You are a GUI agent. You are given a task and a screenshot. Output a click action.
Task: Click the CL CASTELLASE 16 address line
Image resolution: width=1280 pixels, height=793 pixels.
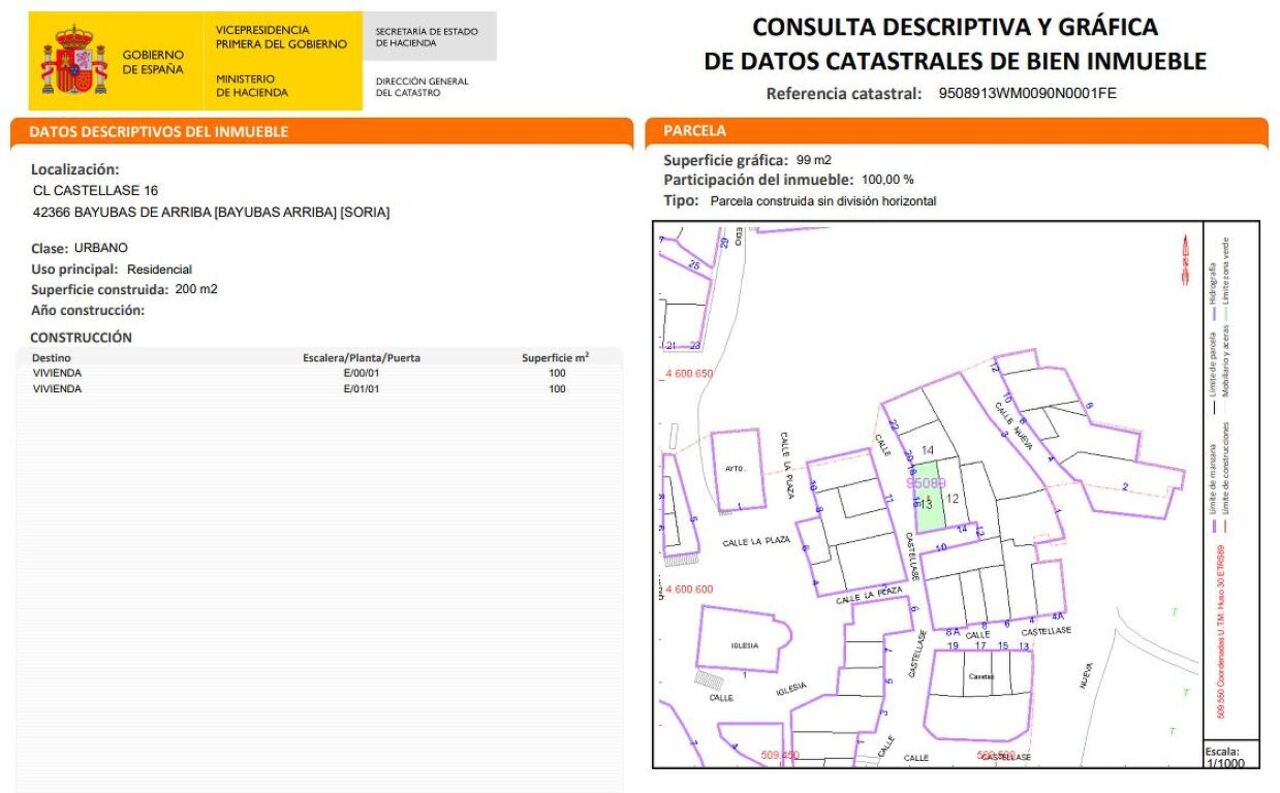coord(96,190)
